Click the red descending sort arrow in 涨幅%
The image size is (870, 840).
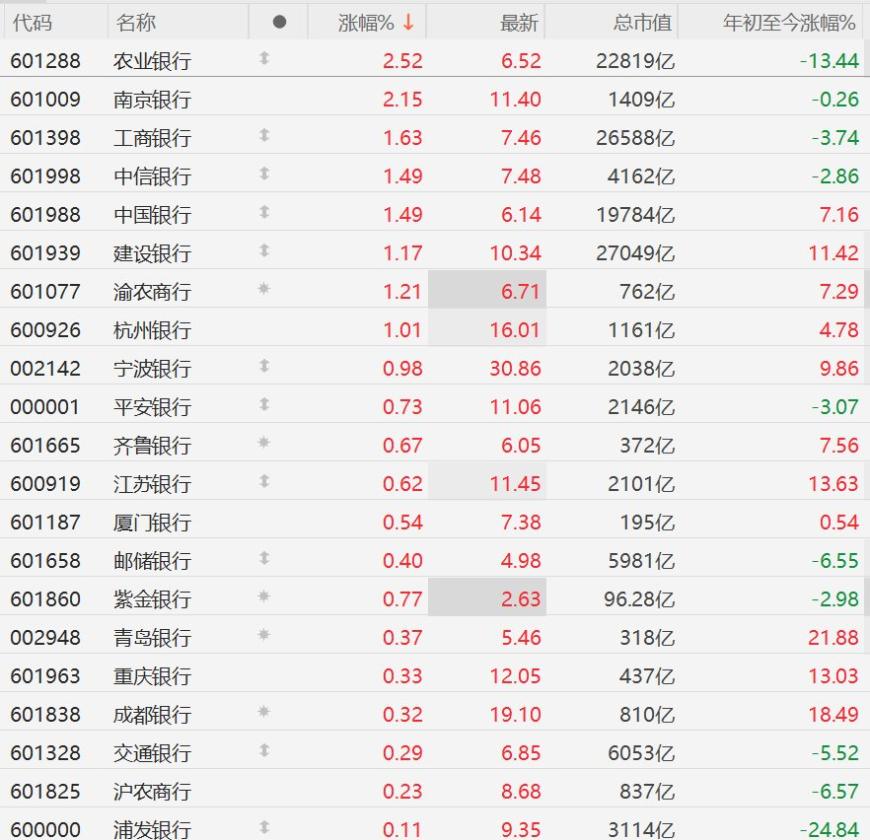409,22
